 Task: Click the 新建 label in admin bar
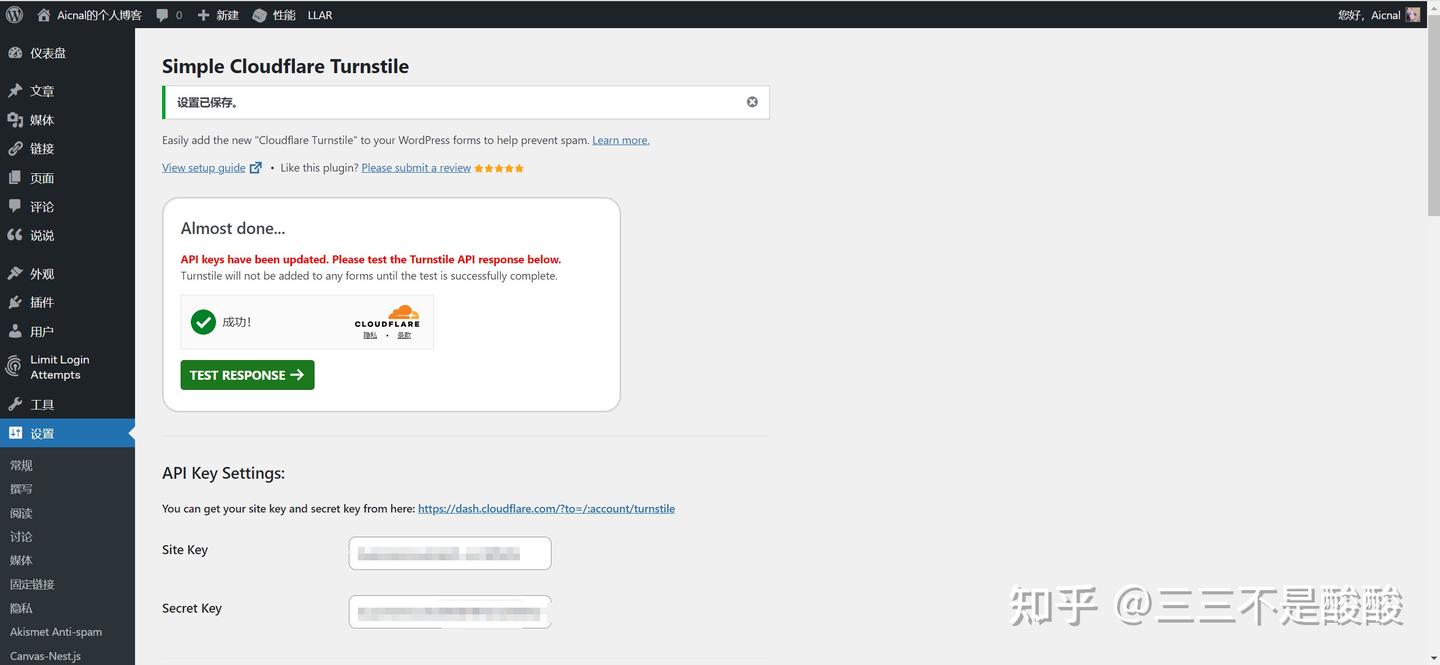pyautogui.click(x=227, y=15)
